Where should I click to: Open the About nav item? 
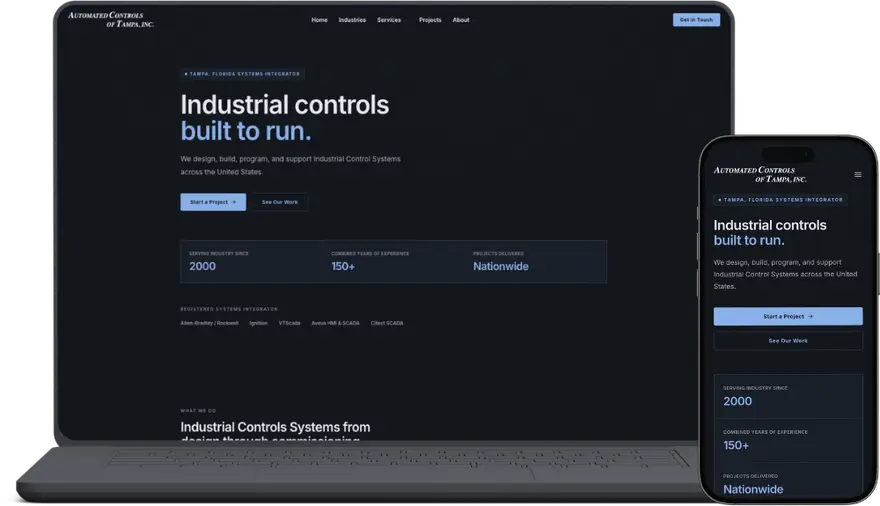(x=461, y=20)
